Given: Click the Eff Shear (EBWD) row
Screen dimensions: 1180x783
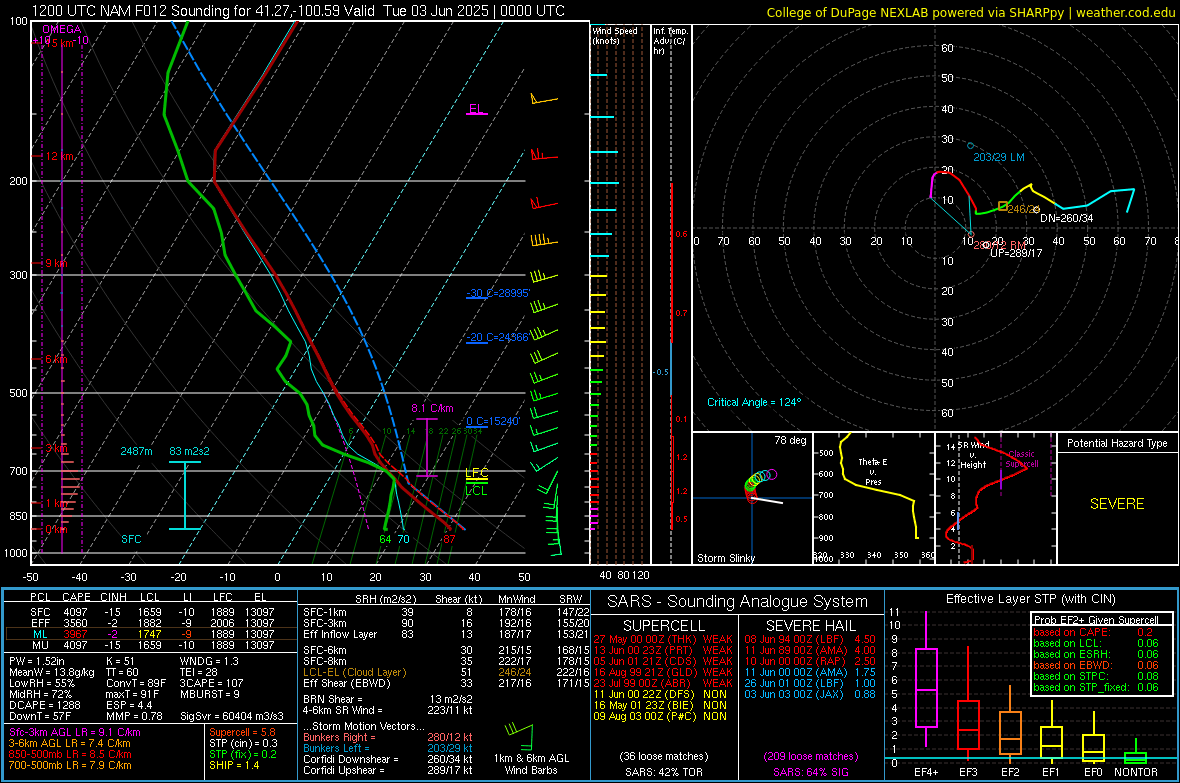Looking at the screenshot, I should (x=447, y=684).
